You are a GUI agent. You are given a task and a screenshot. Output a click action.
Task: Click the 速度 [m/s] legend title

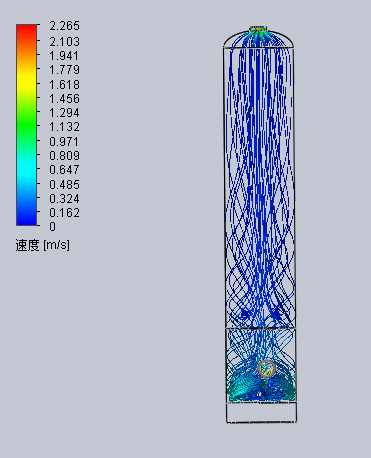click(x=42, y=245)
